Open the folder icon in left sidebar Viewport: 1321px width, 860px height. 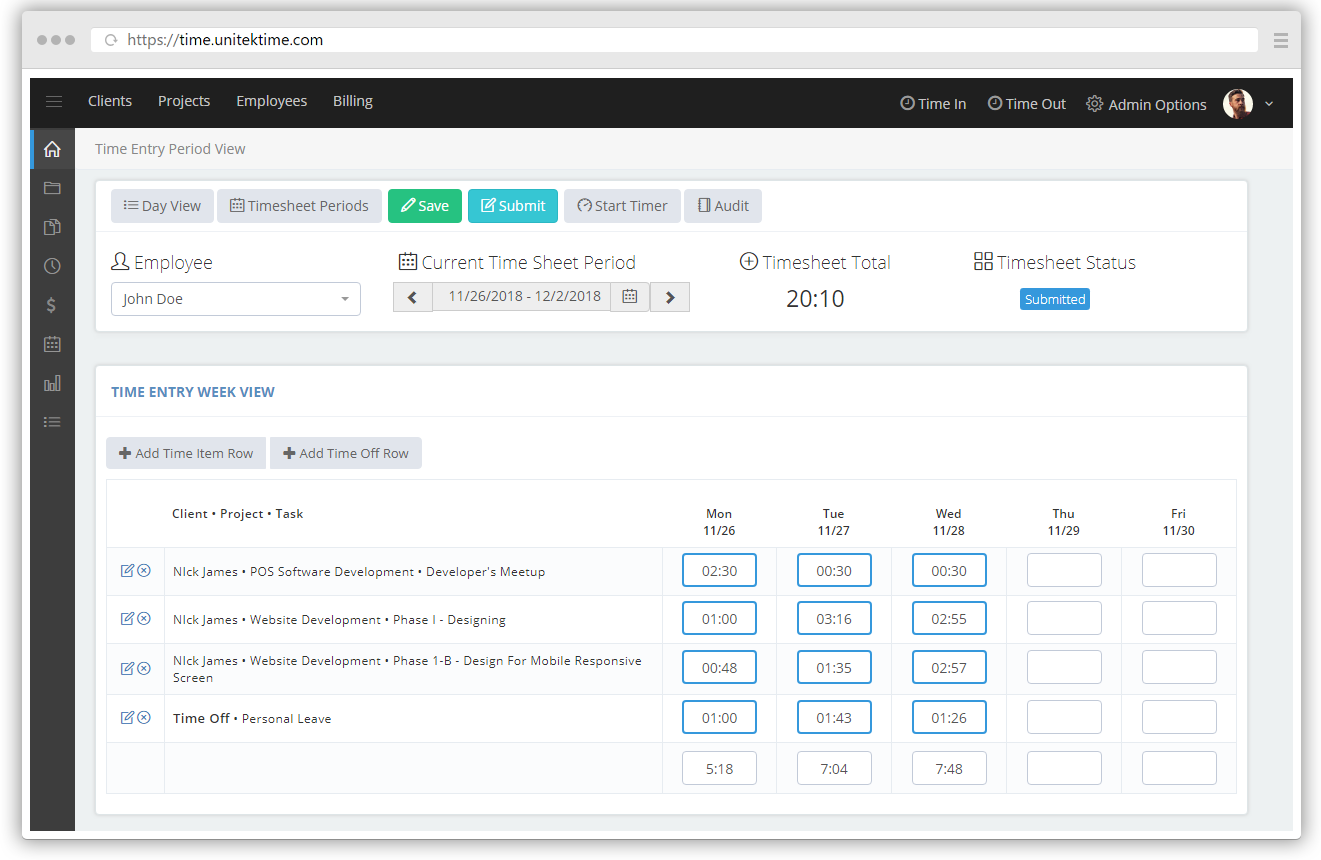pyautogui.click(x=52, y=188)
